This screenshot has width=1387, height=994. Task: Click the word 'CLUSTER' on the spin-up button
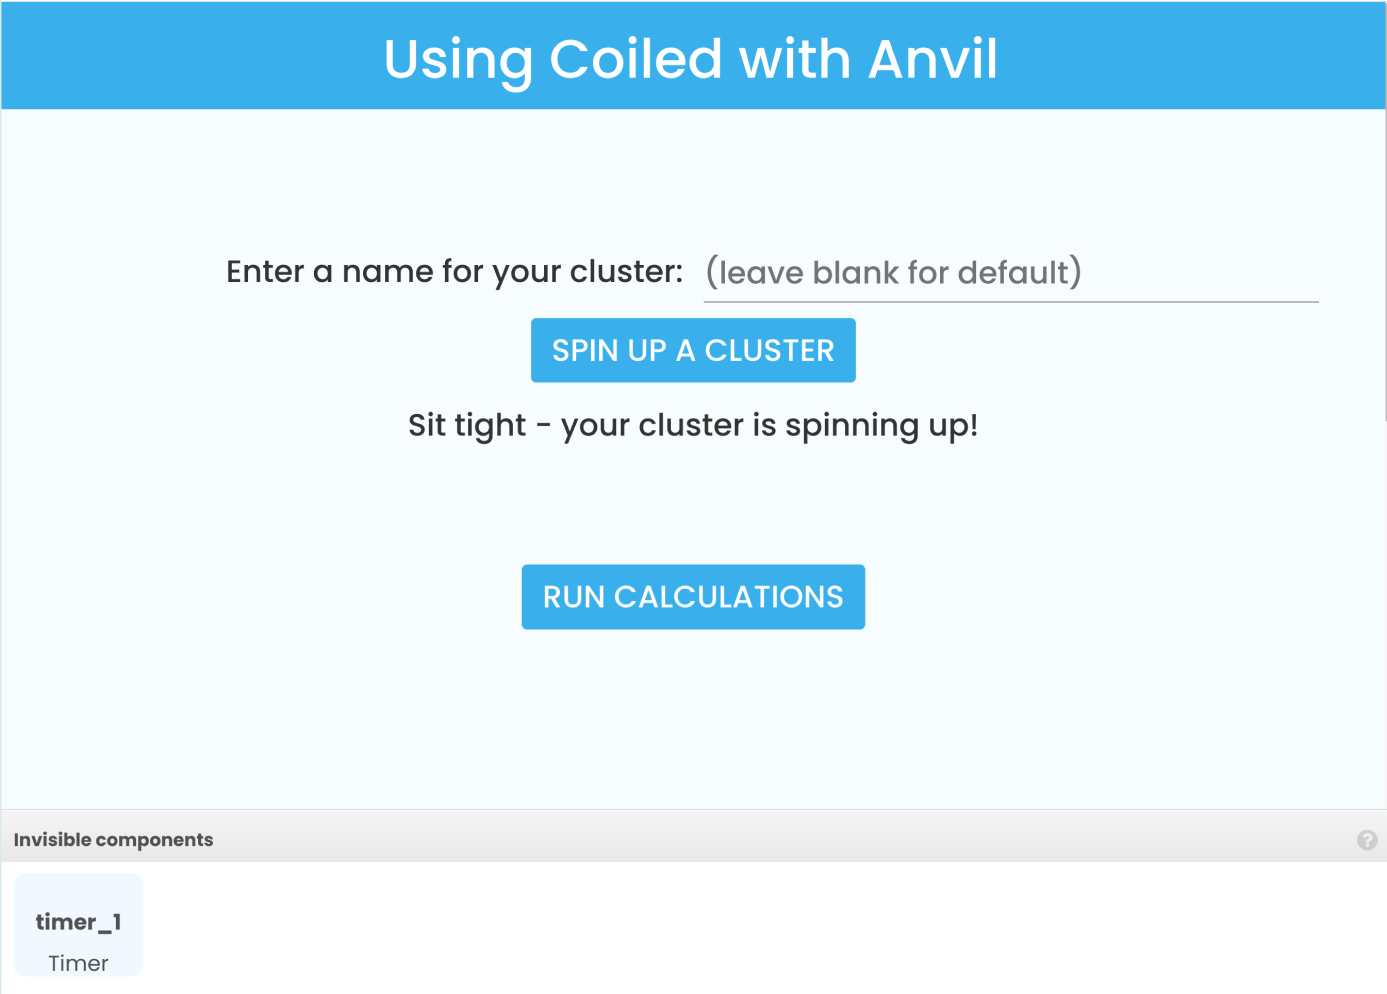[x=769, y=351]
